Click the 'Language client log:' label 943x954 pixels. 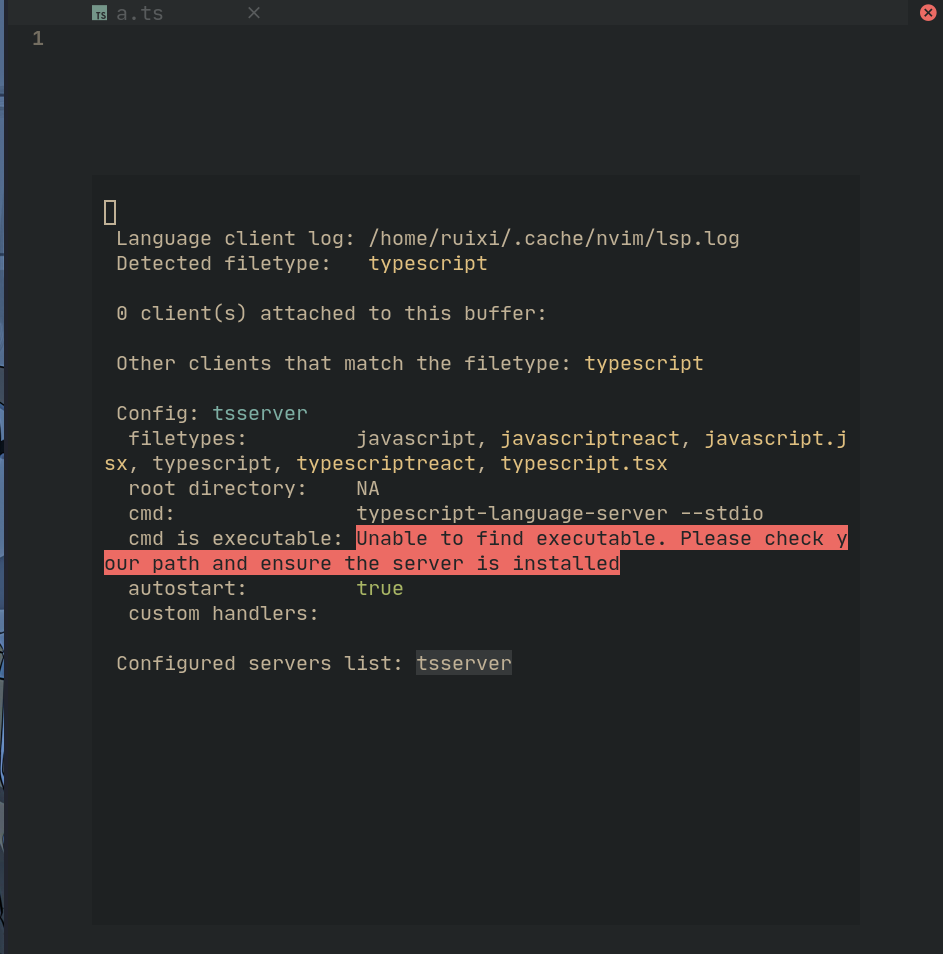tap(235, 238)
